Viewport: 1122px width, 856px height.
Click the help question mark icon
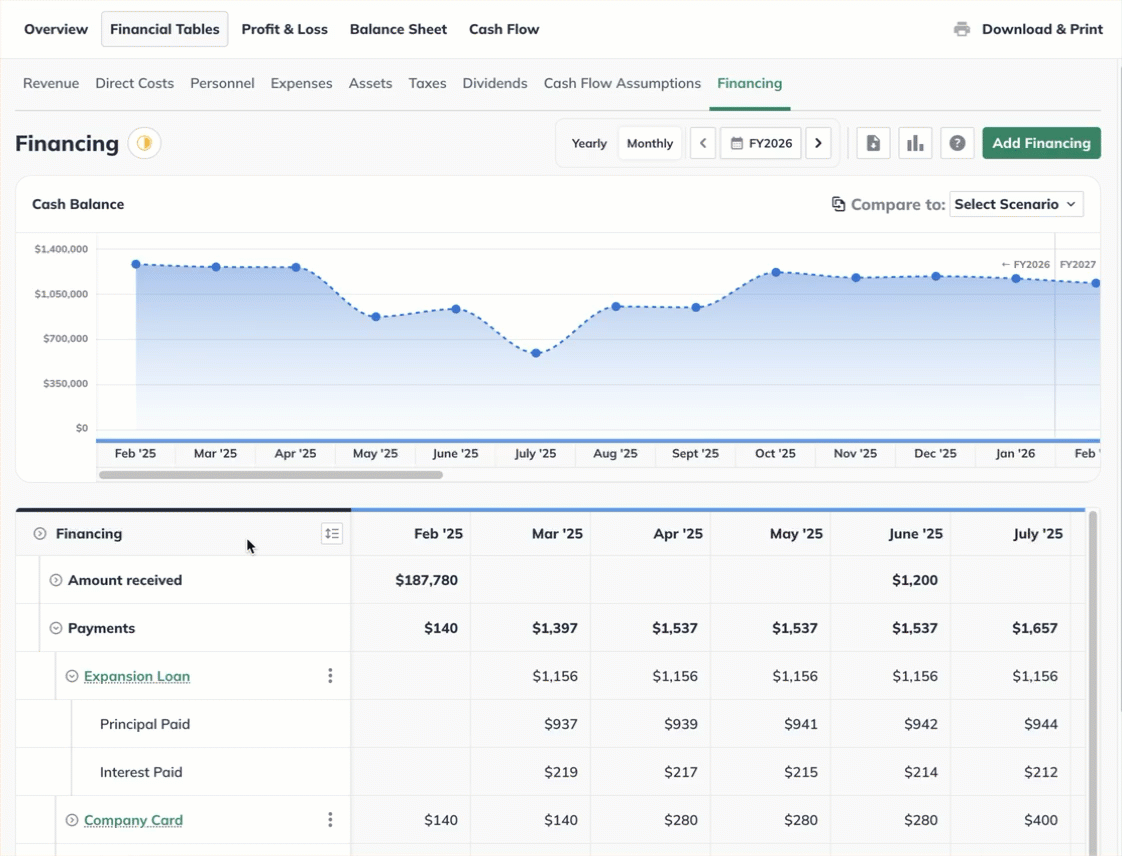point(957,142)
